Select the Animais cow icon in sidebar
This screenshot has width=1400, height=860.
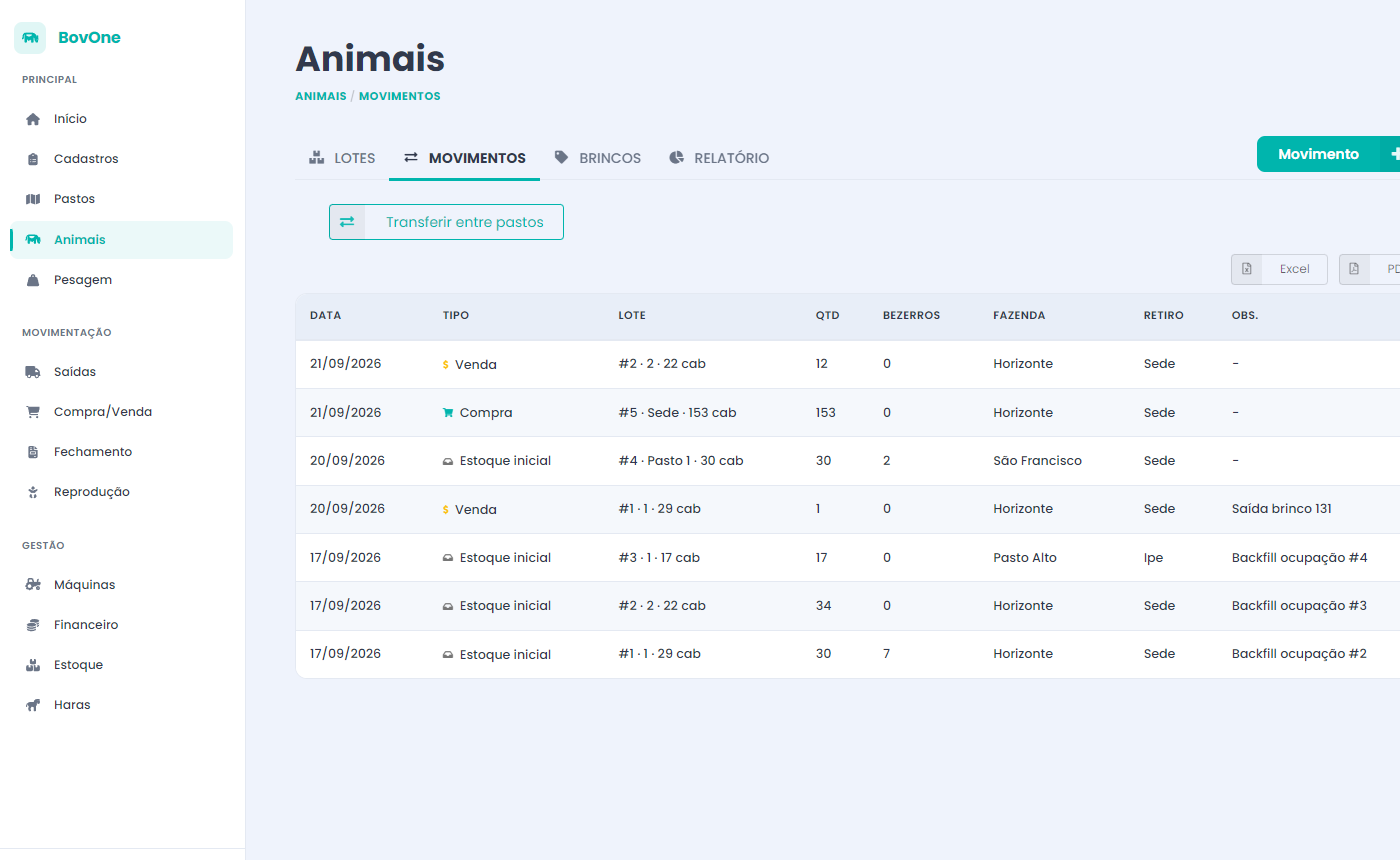pyautogui.click(x=33, y=240)
